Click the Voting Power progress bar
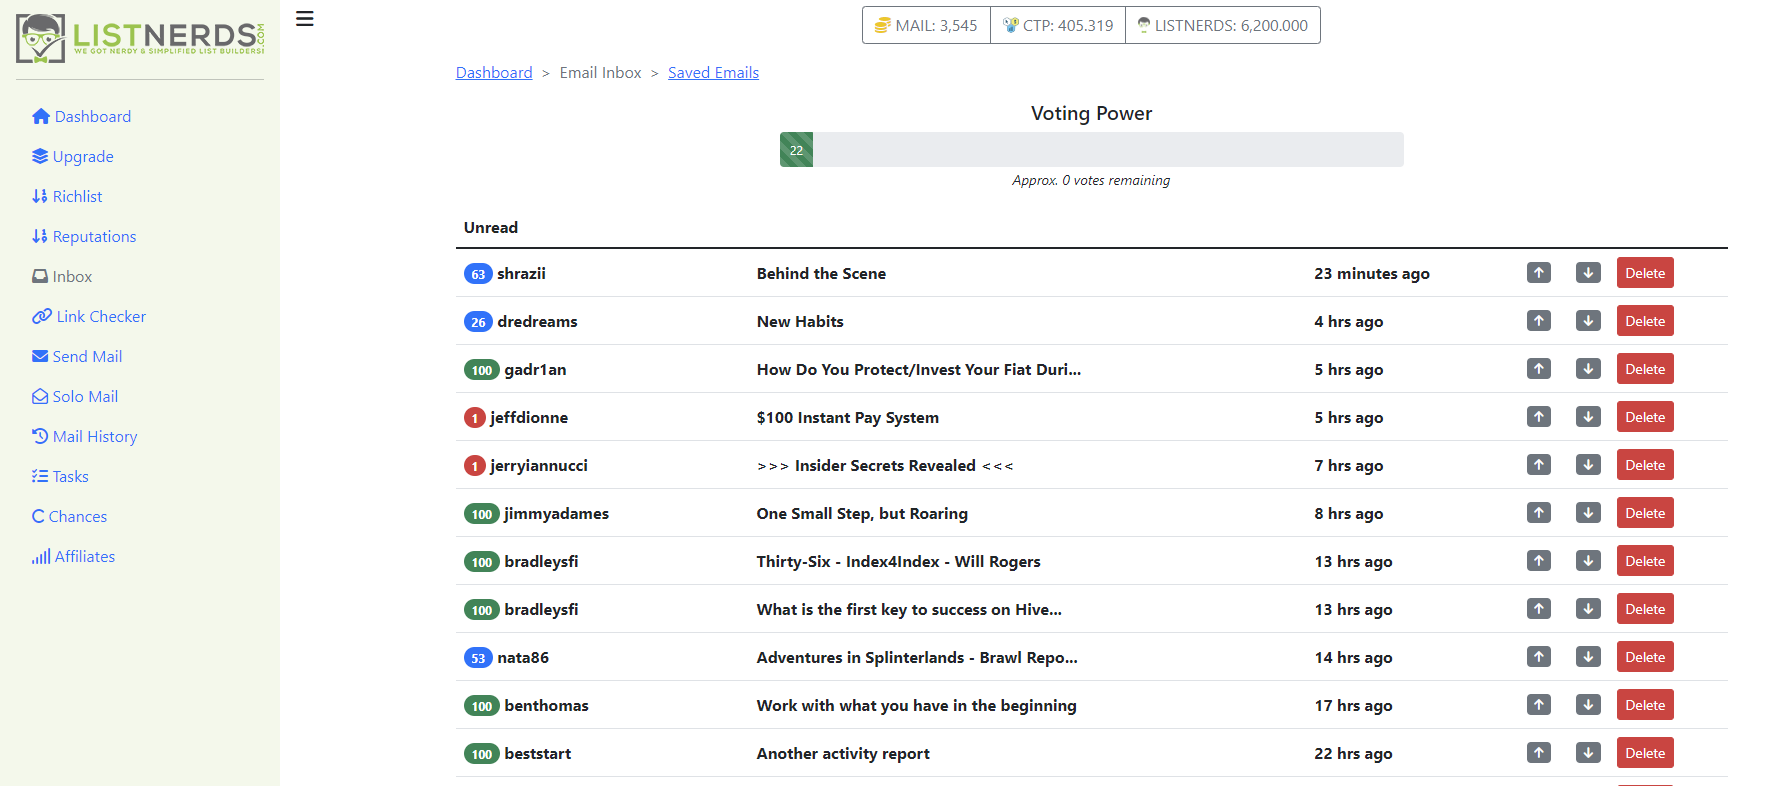Image resolution: width=1782 pixels, height=786 pixels. click(1092, 150)
